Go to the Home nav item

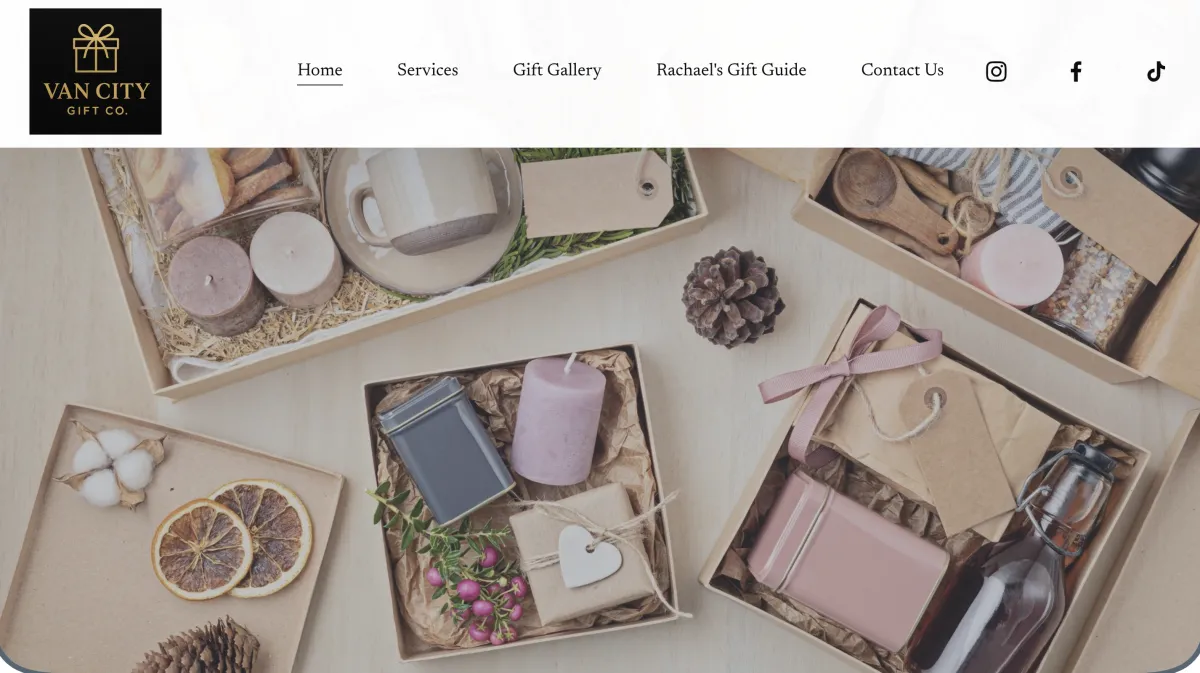click(x=320, y=70)
